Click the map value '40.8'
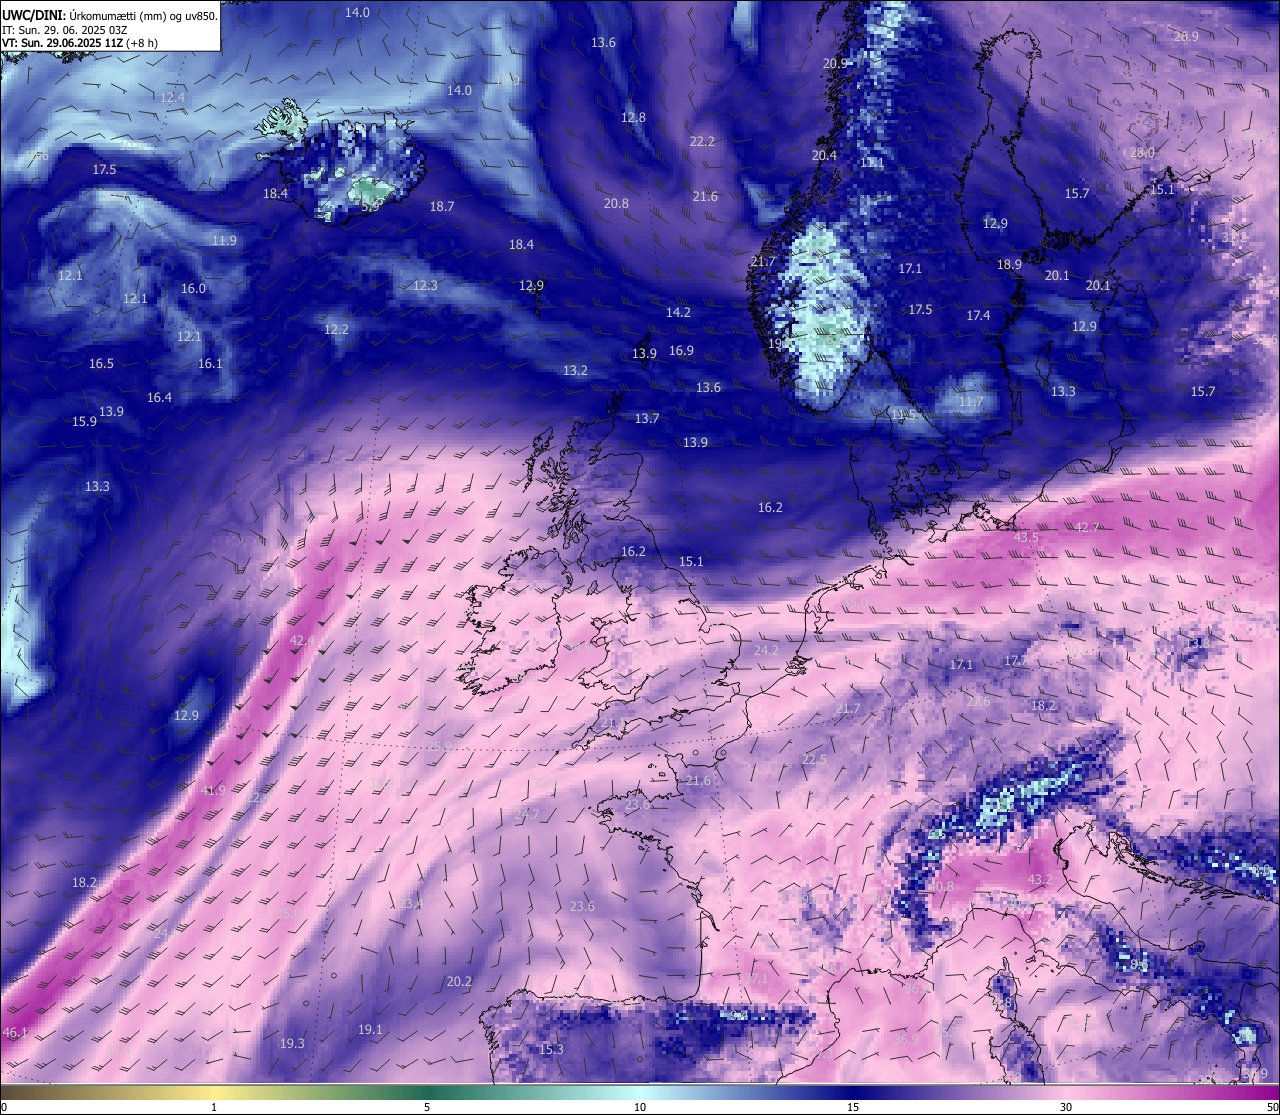This screenshot has width=1280, height=1115. click(x=940, y=886)
